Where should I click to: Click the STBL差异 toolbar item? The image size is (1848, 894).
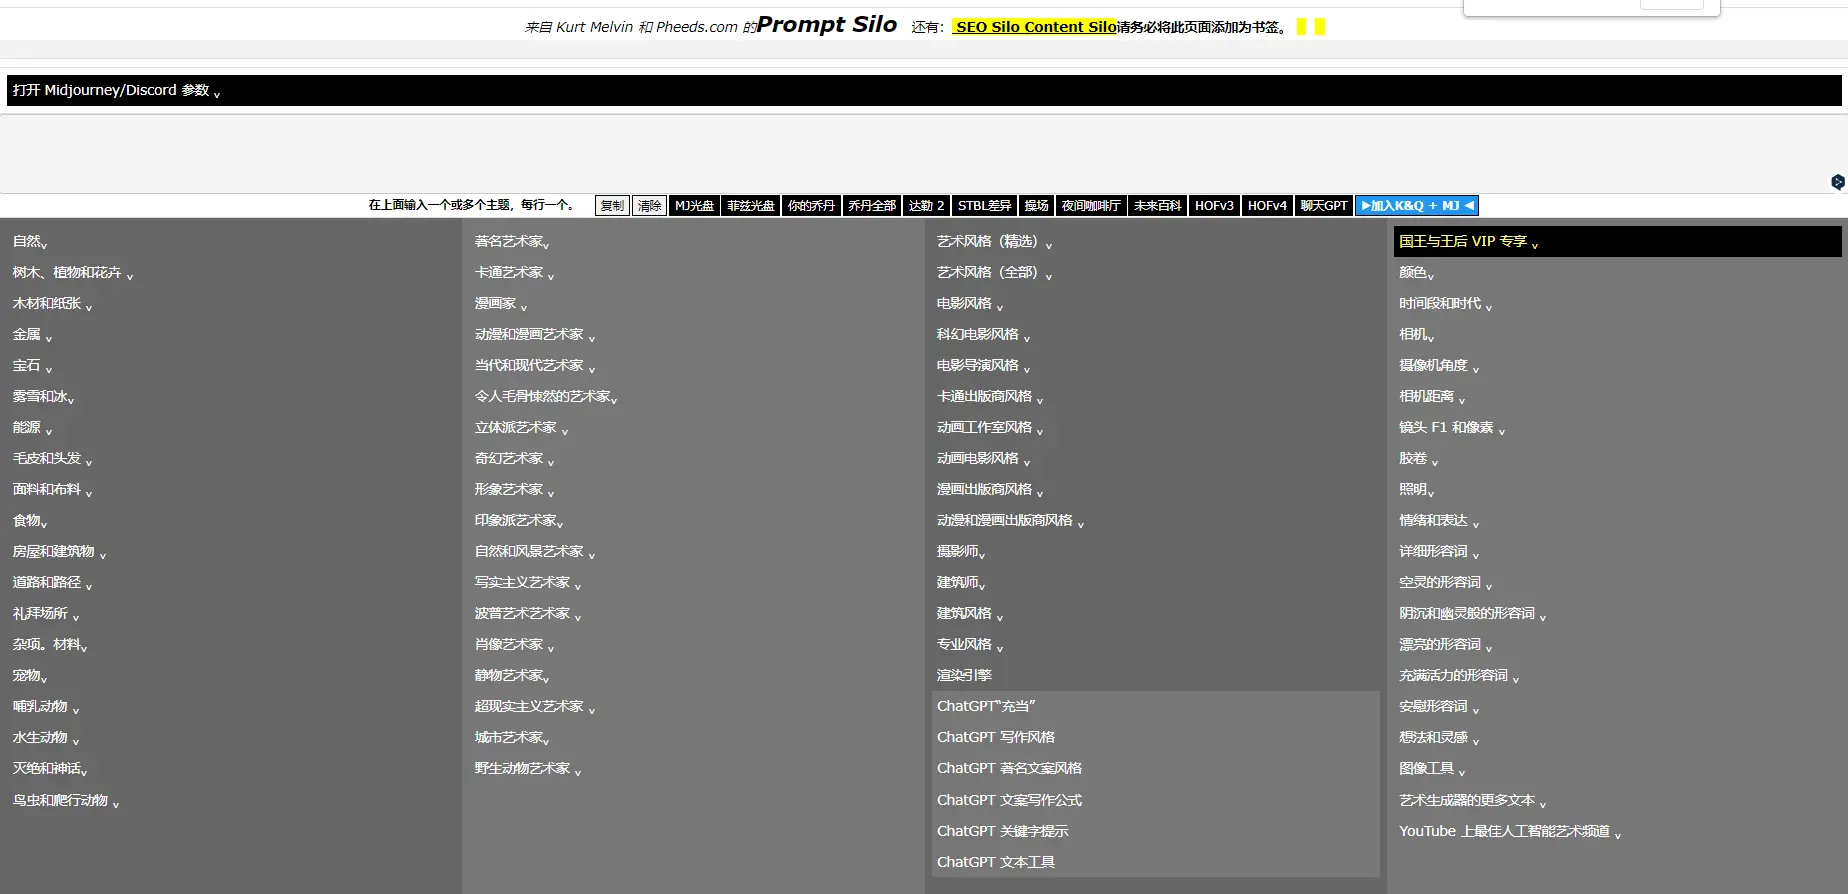coord(984,206)
